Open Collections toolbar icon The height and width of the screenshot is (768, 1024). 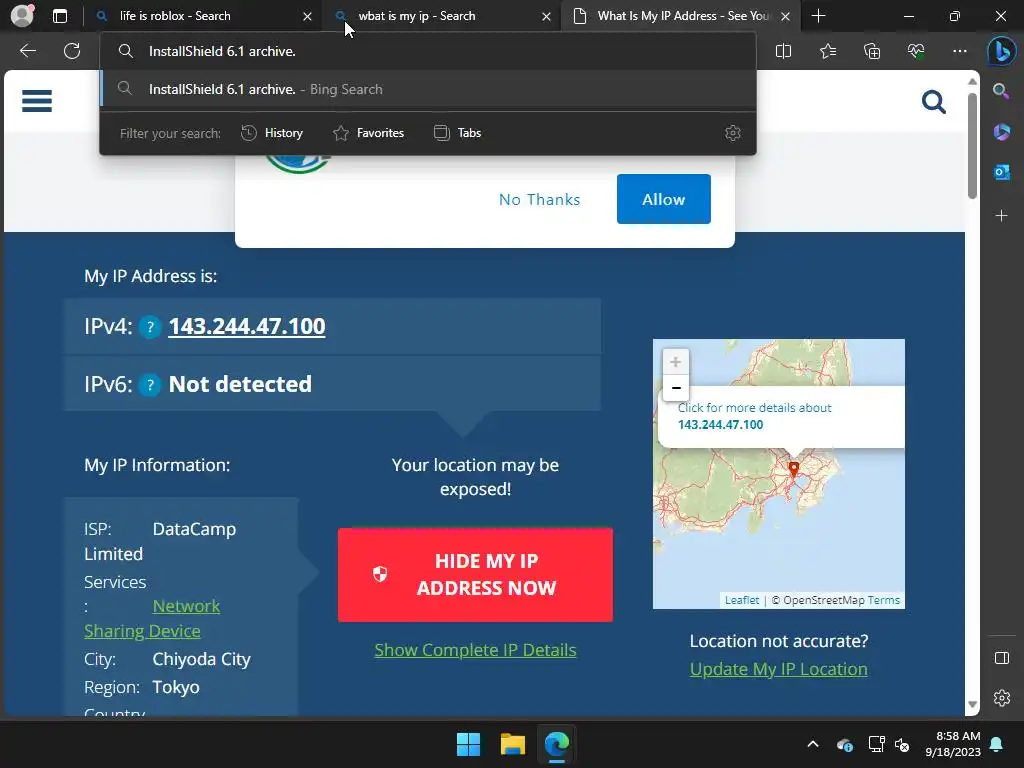[872, 51]
